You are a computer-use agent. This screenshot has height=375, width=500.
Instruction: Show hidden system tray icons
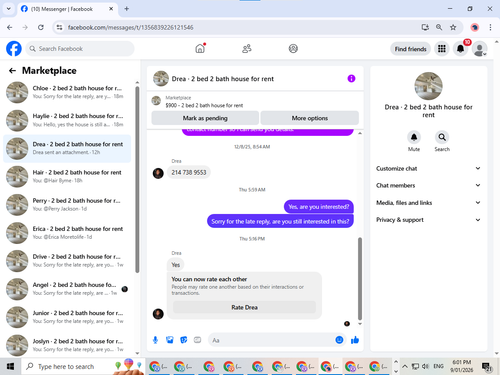click(405, 366)
